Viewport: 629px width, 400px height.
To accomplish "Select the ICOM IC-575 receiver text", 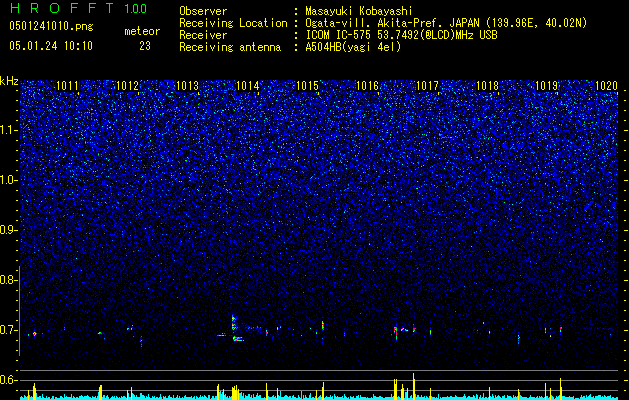I will 401,35.
